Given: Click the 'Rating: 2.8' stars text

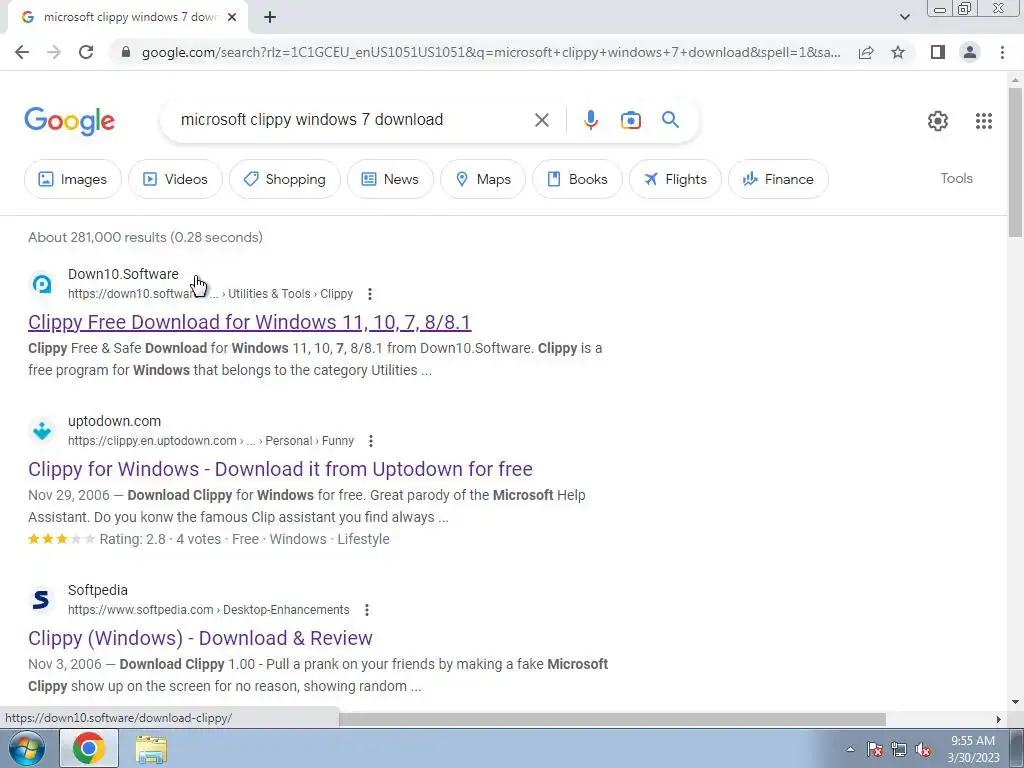Looking at the screenshot, I should [x=133, y=539].
